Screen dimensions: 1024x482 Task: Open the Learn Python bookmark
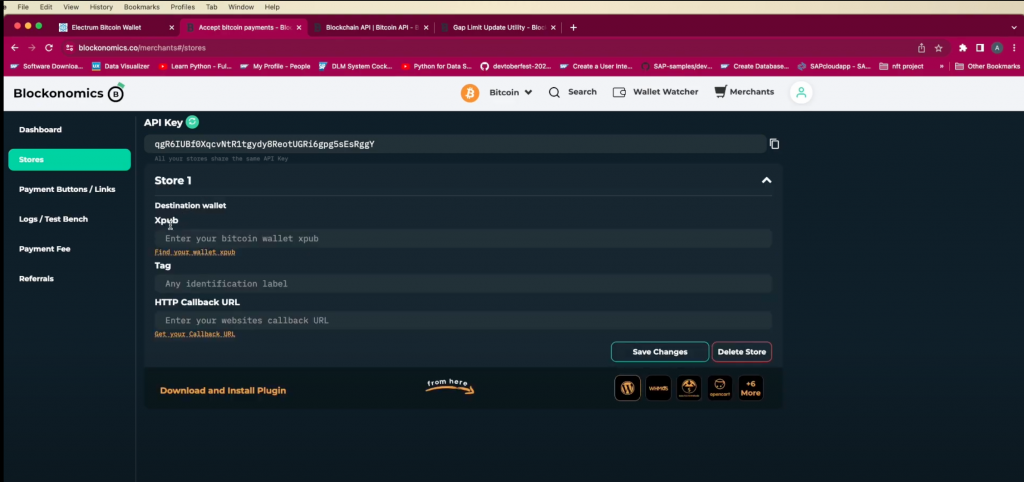click(195, 66)
